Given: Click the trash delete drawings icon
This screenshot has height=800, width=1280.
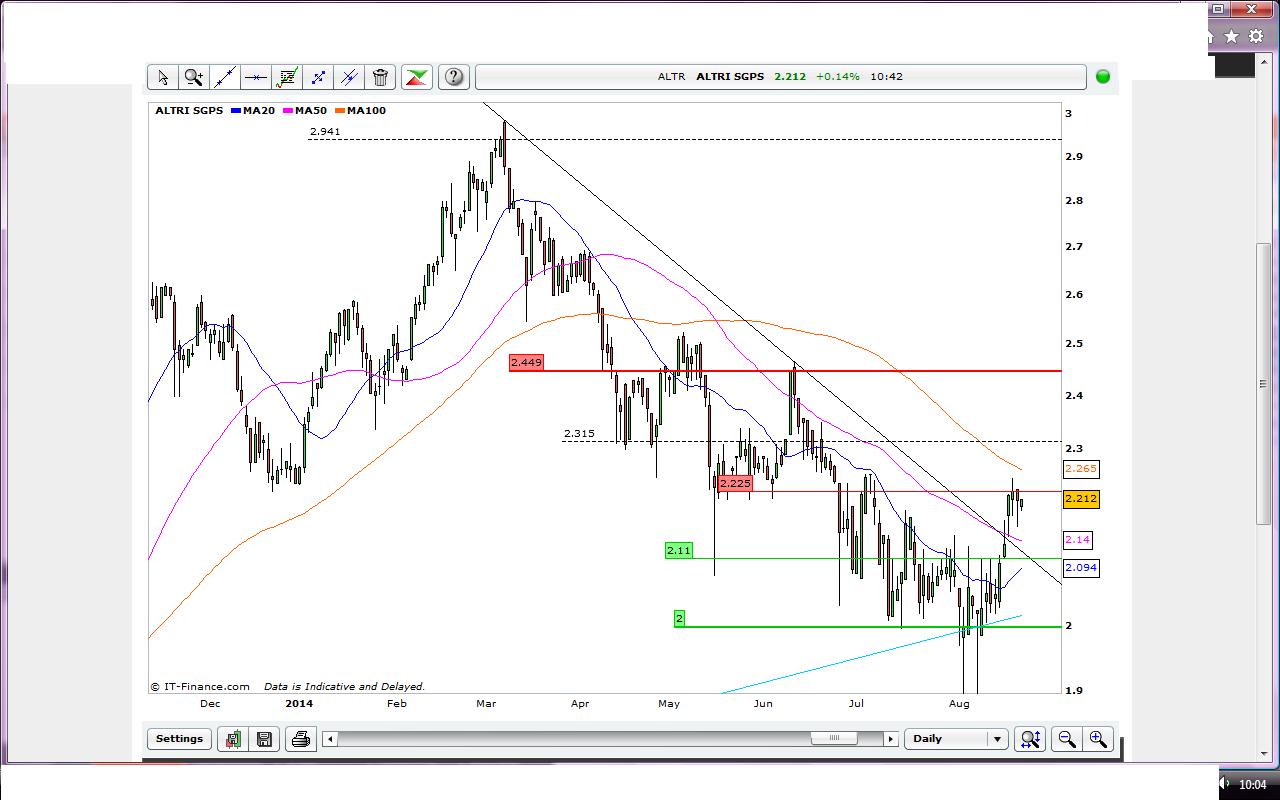Looking at the screenshot, I should [380, 77].
